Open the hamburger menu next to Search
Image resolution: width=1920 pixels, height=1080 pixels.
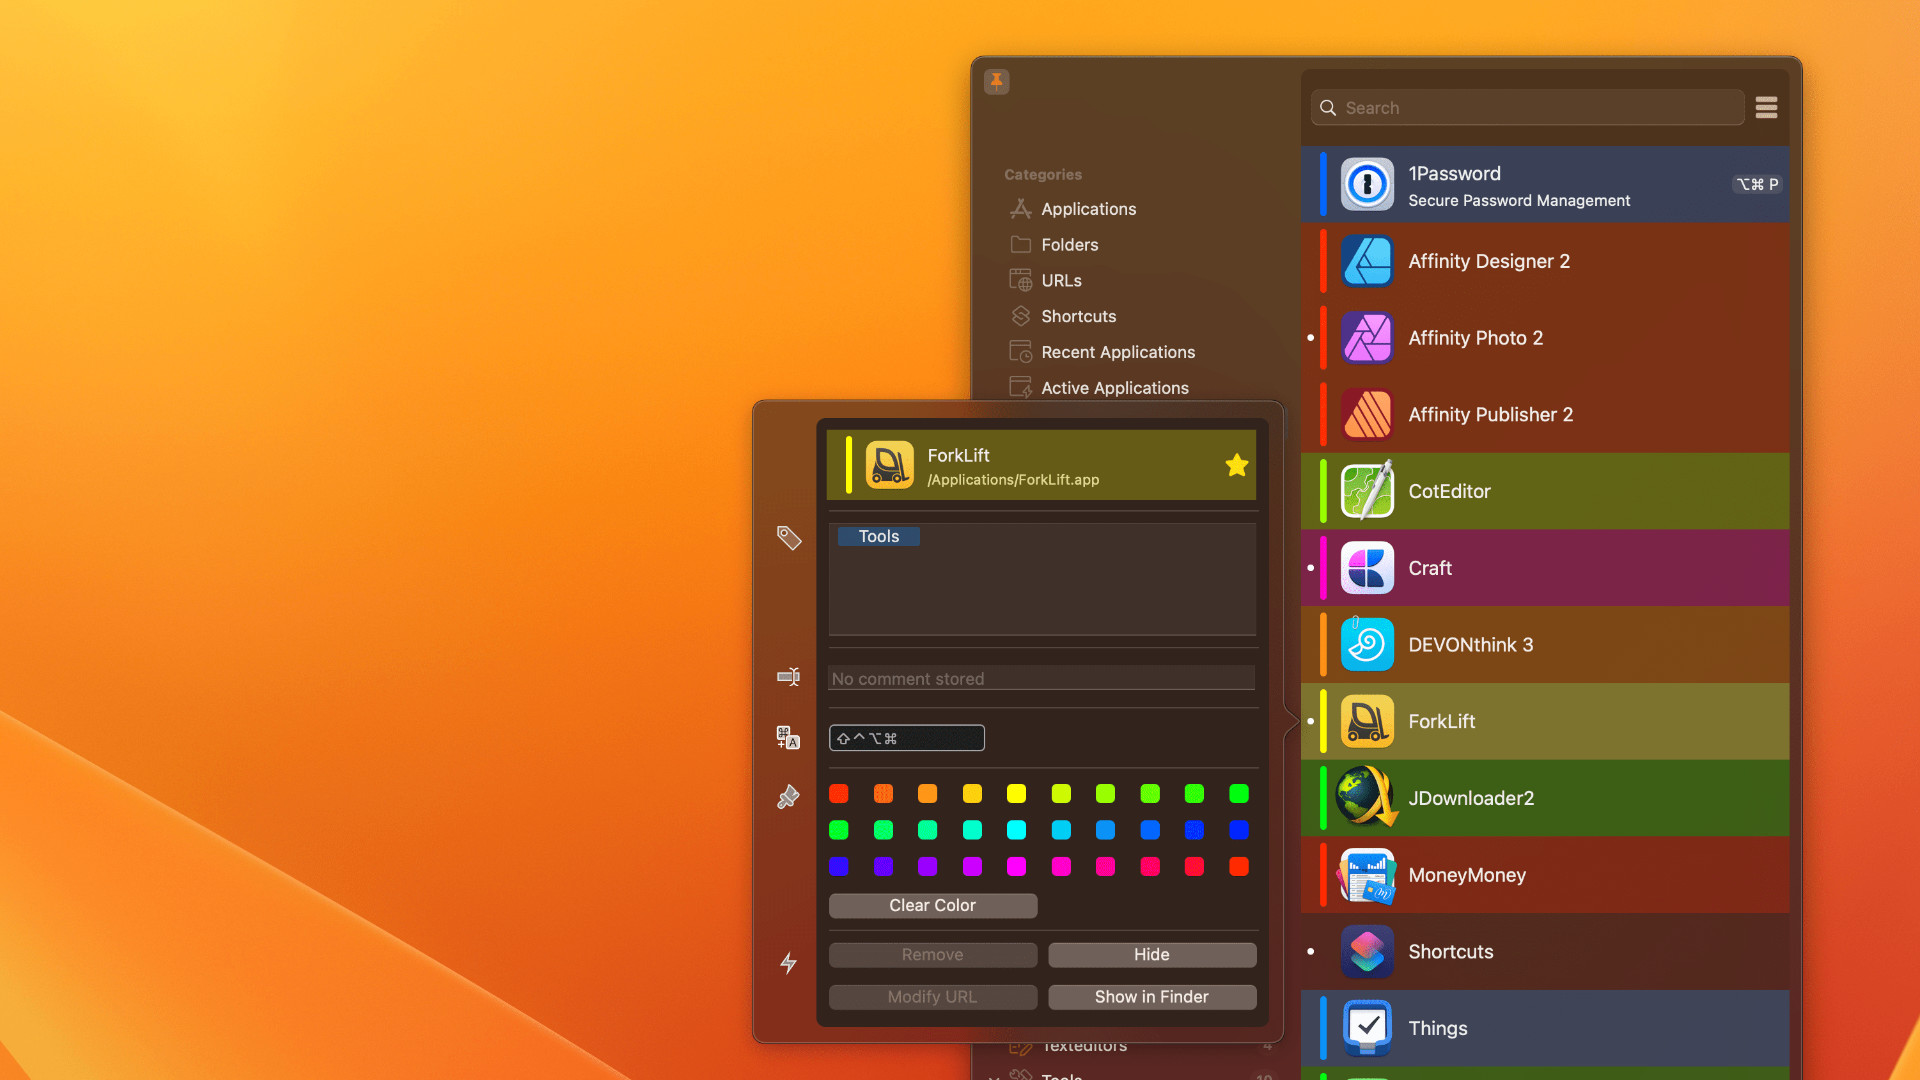[1766, 107]
